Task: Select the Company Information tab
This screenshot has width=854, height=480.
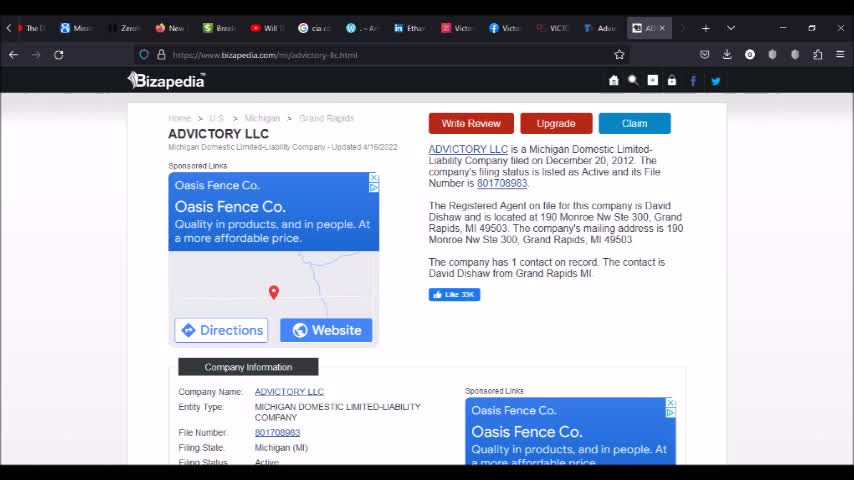Action: 248,367
